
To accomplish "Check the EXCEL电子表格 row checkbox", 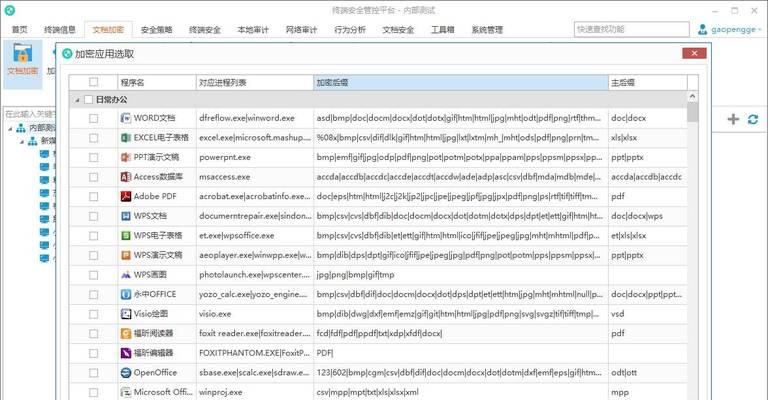I will (x=94, y=138).
